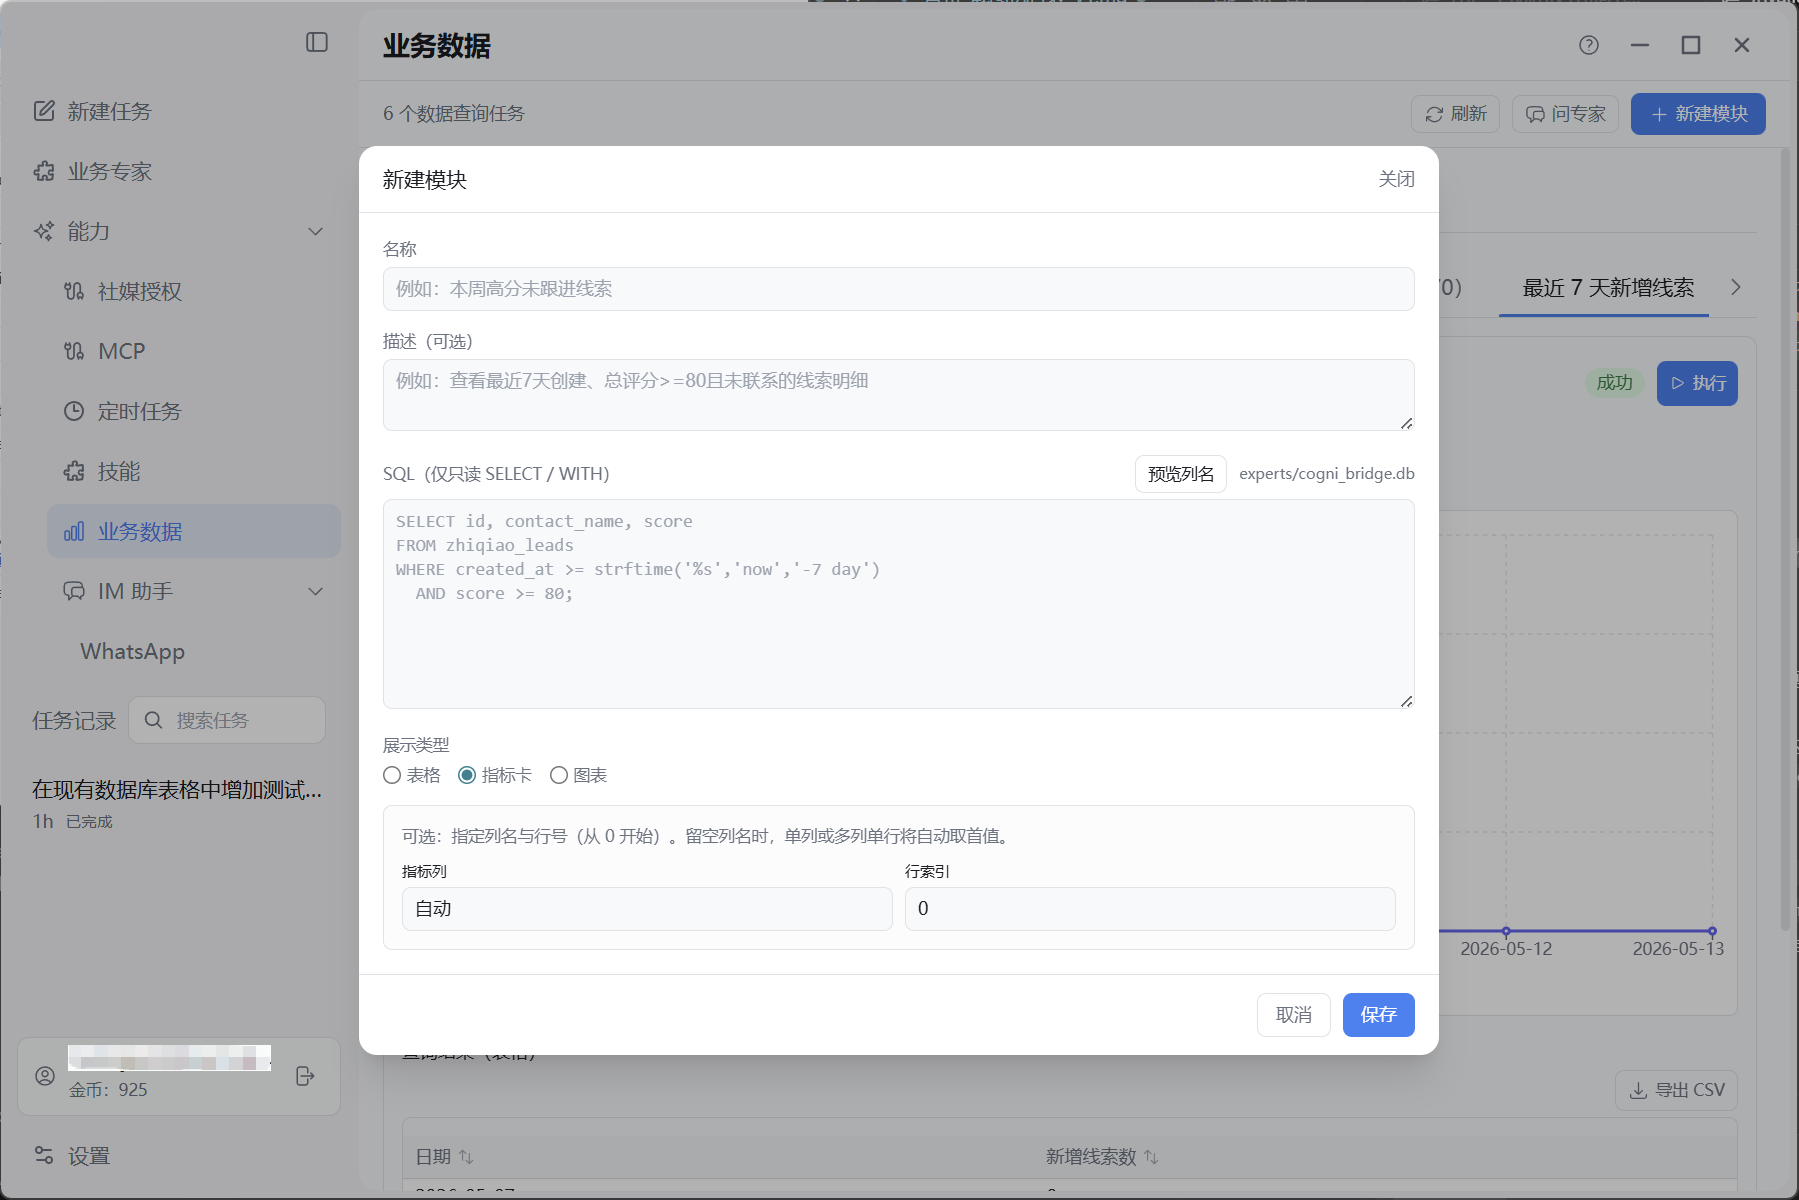Image resolution: width=1799 pixels, height=1200 pixels.
Task: Sort by 新增线索数 column icon
Action: pyautogui.click(x=1151, y=1157)
